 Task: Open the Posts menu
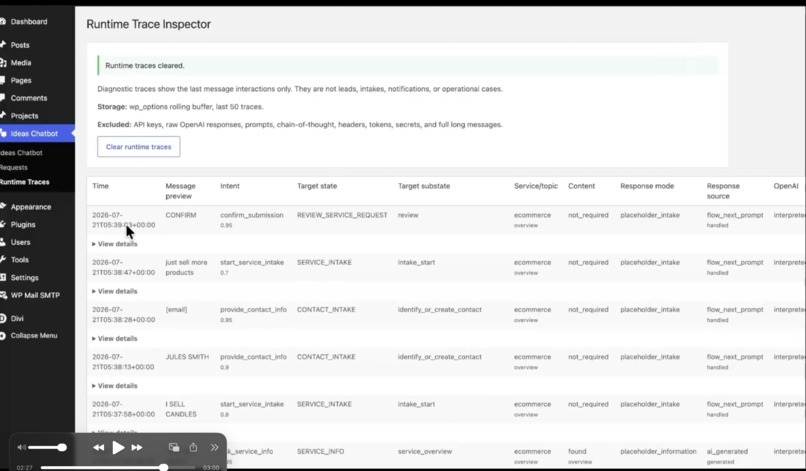[20, 45]
